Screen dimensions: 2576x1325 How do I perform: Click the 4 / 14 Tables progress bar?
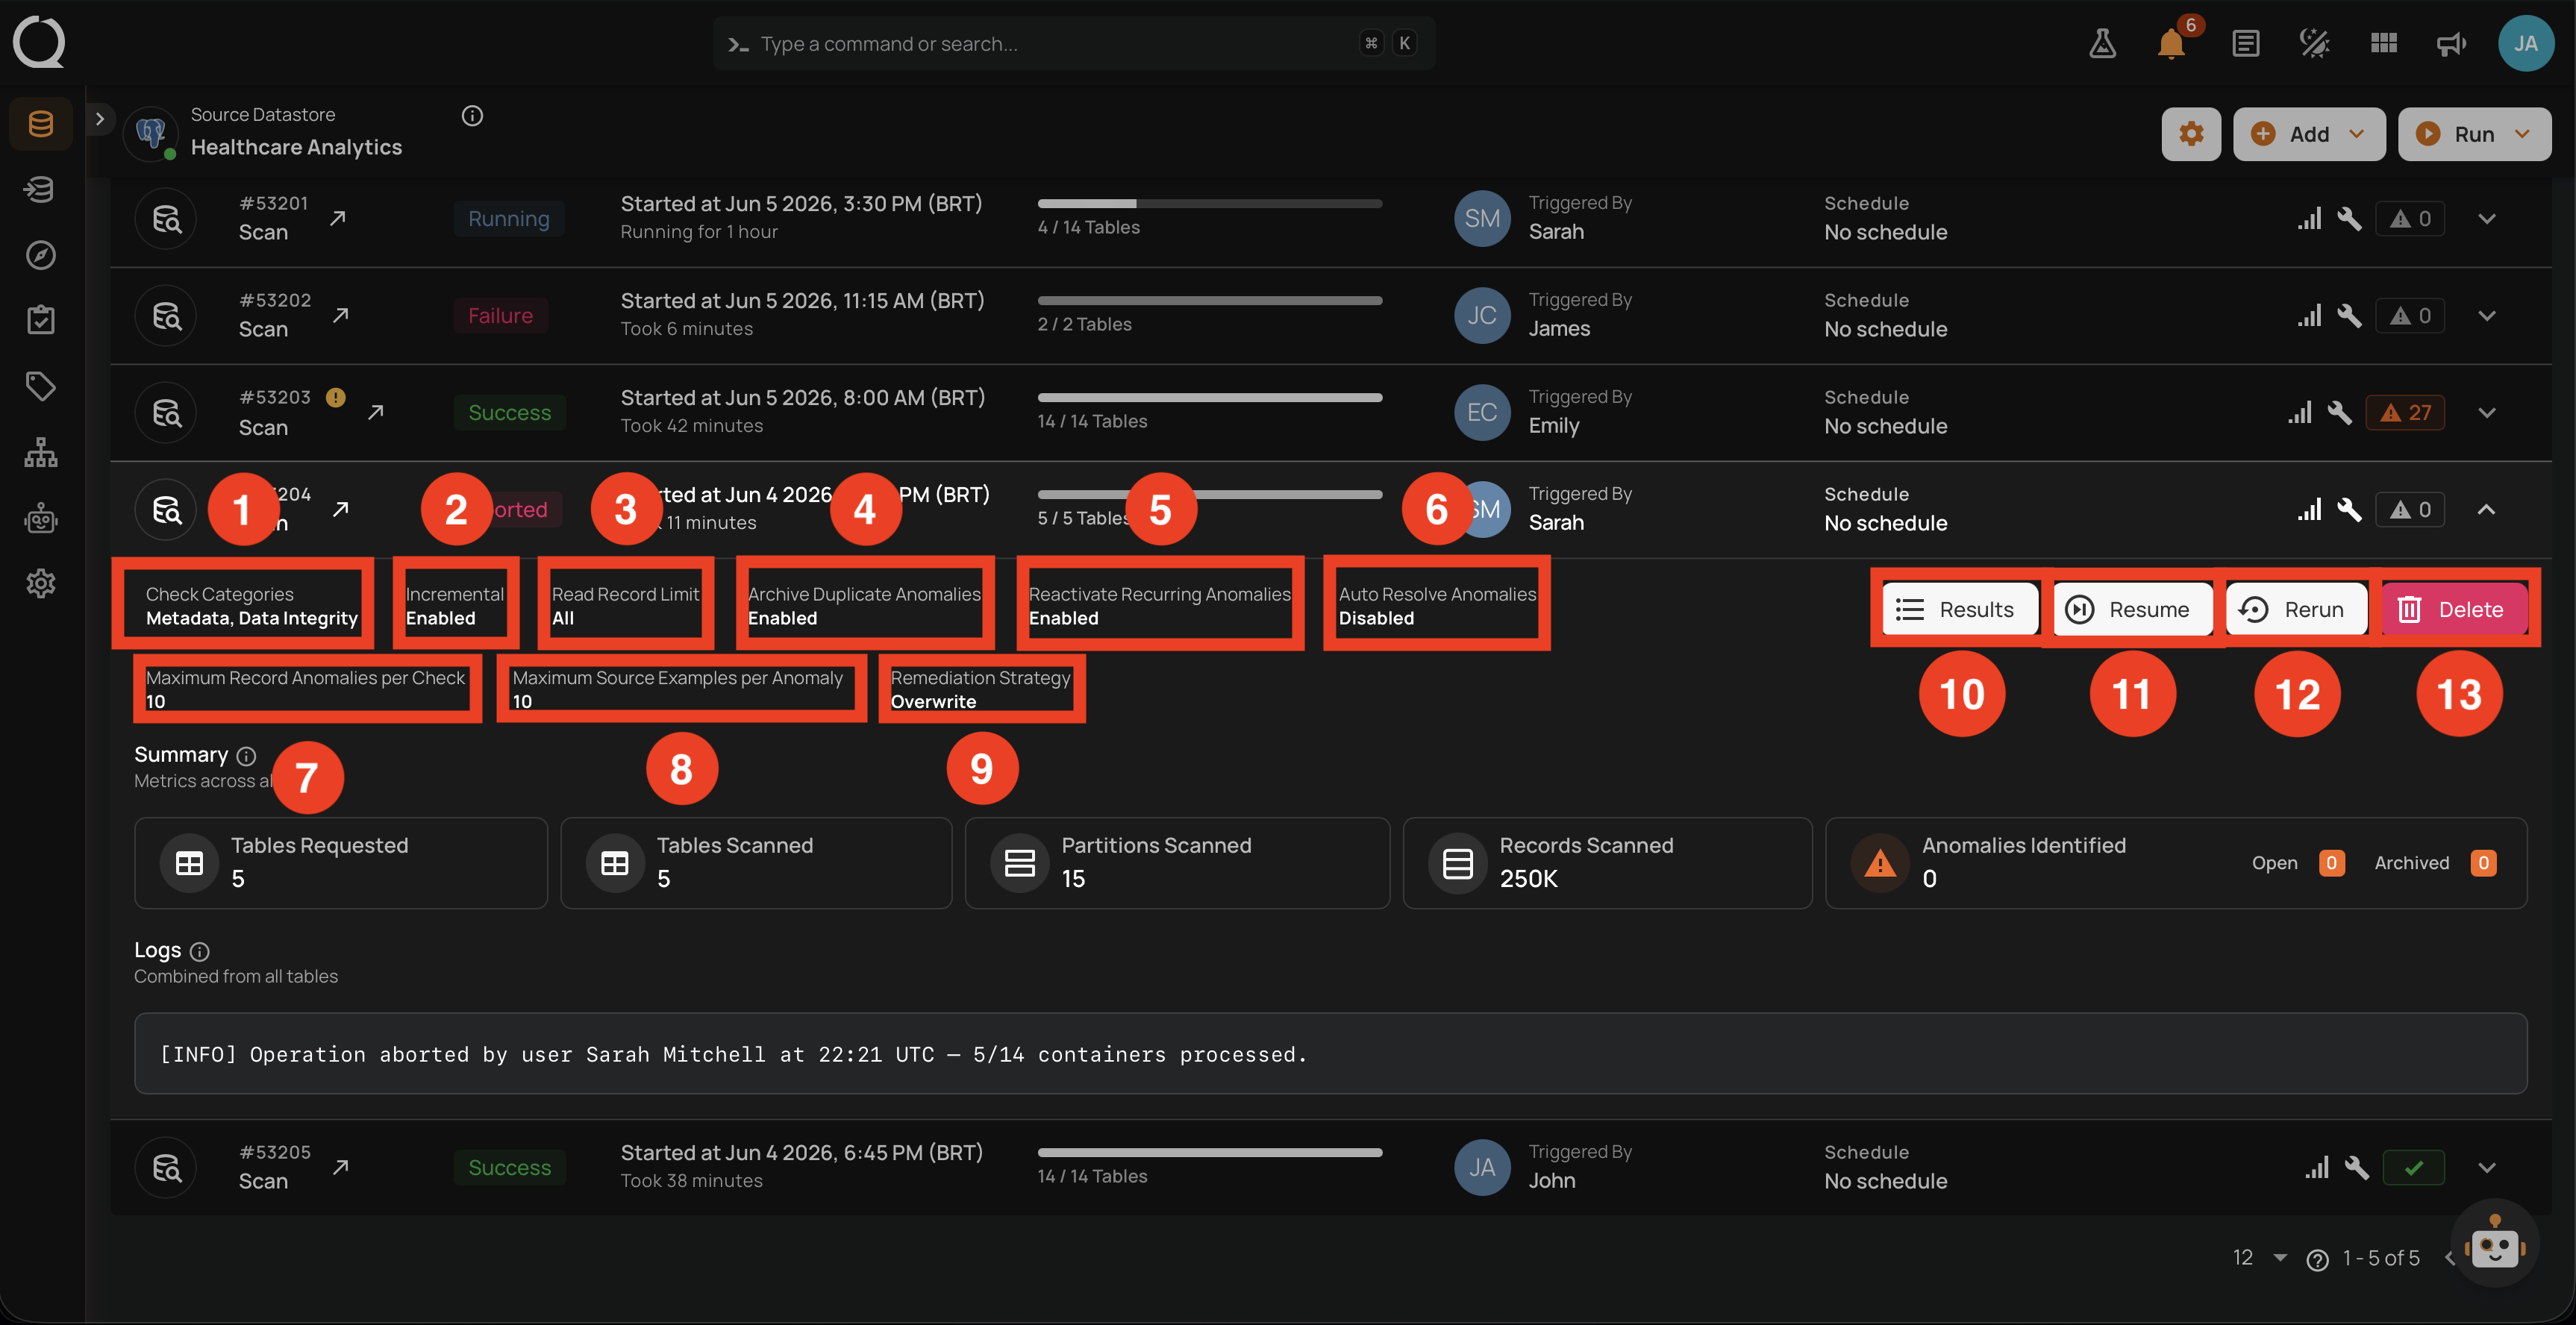click(x=1209, y=204)
